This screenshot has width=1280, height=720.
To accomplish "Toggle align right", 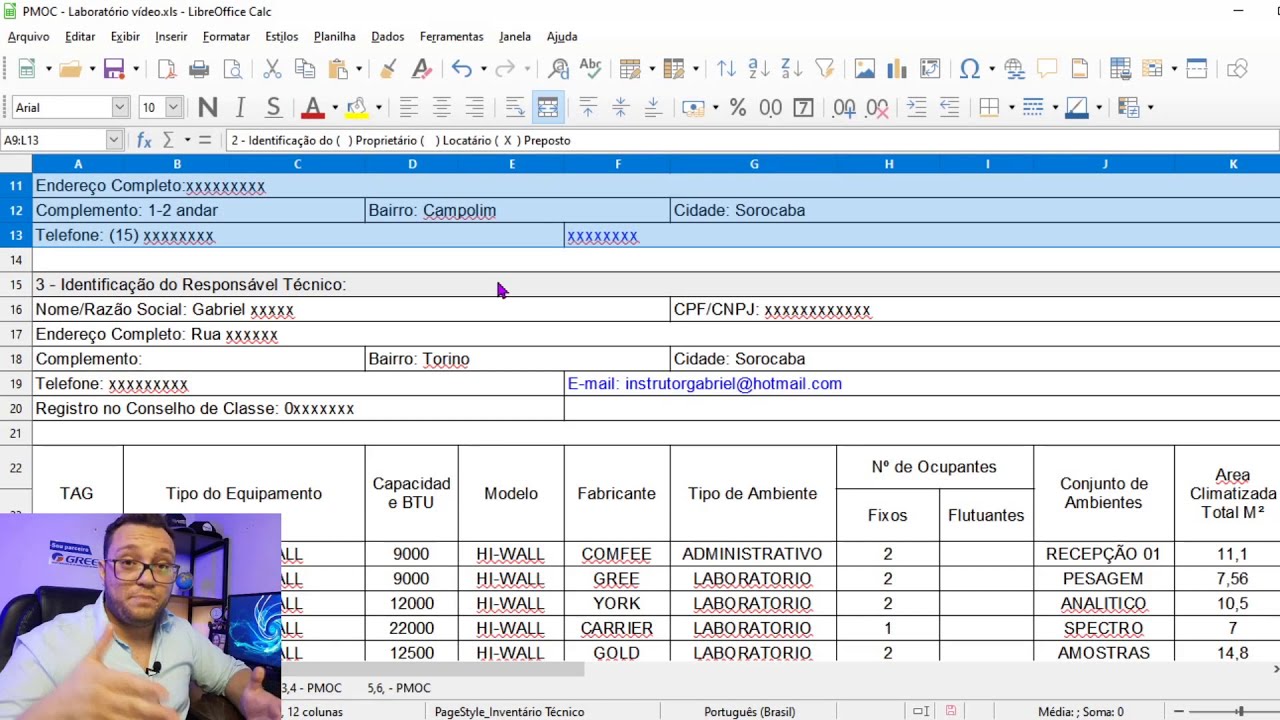I will [474, 107].
